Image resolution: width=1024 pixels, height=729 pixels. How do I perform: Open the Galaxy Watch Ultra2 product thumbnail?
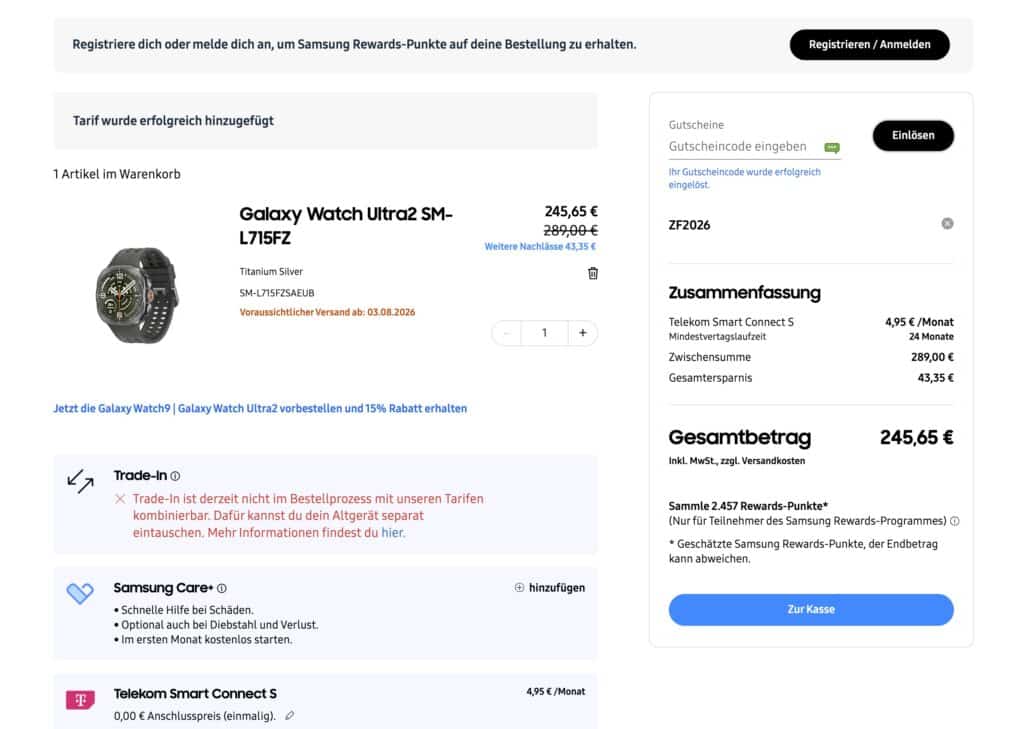137,295
